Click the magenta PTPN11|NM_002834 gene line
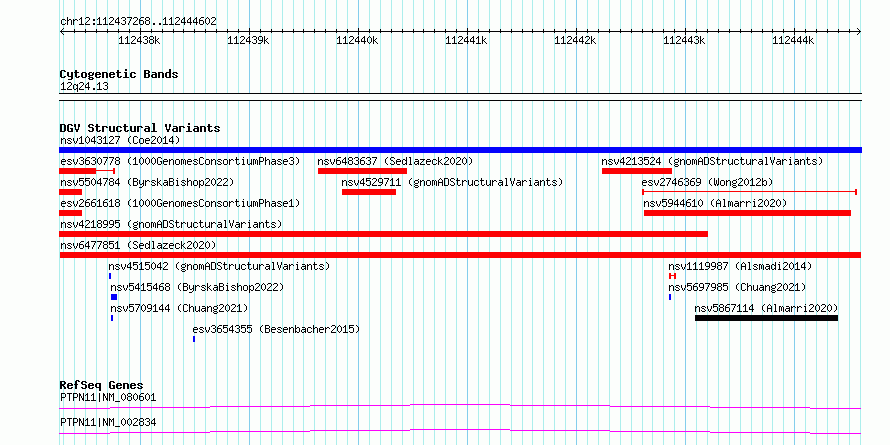The width and height of the screenshot is (890, 445). tap(460, 431)
